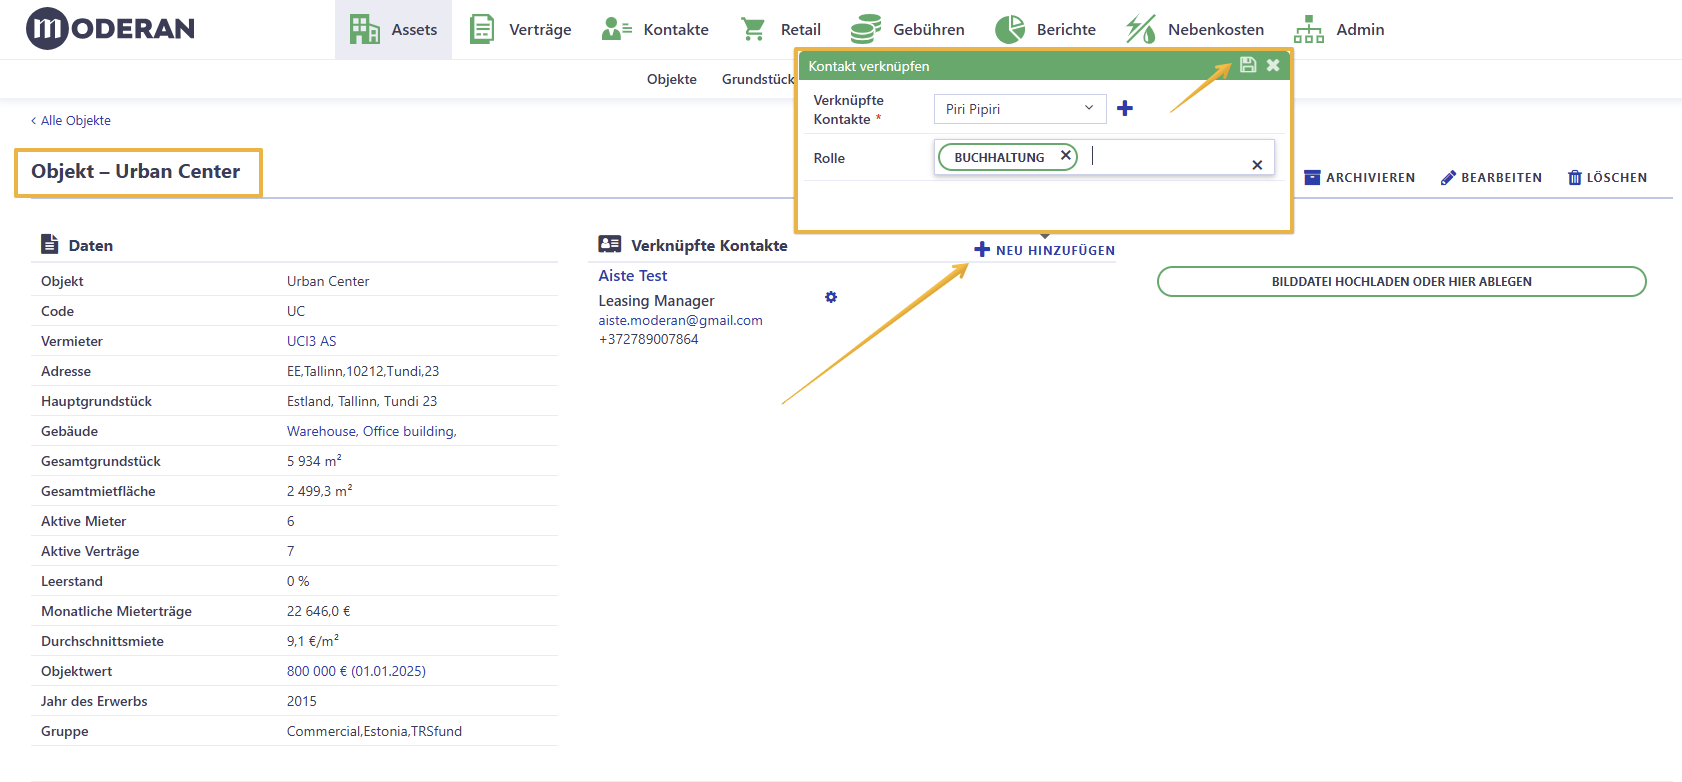Click Bilddatei hochladen upload area
Image resolution: width=1682 pixels, height=782 pixels.
click(x=1402, y=282)
